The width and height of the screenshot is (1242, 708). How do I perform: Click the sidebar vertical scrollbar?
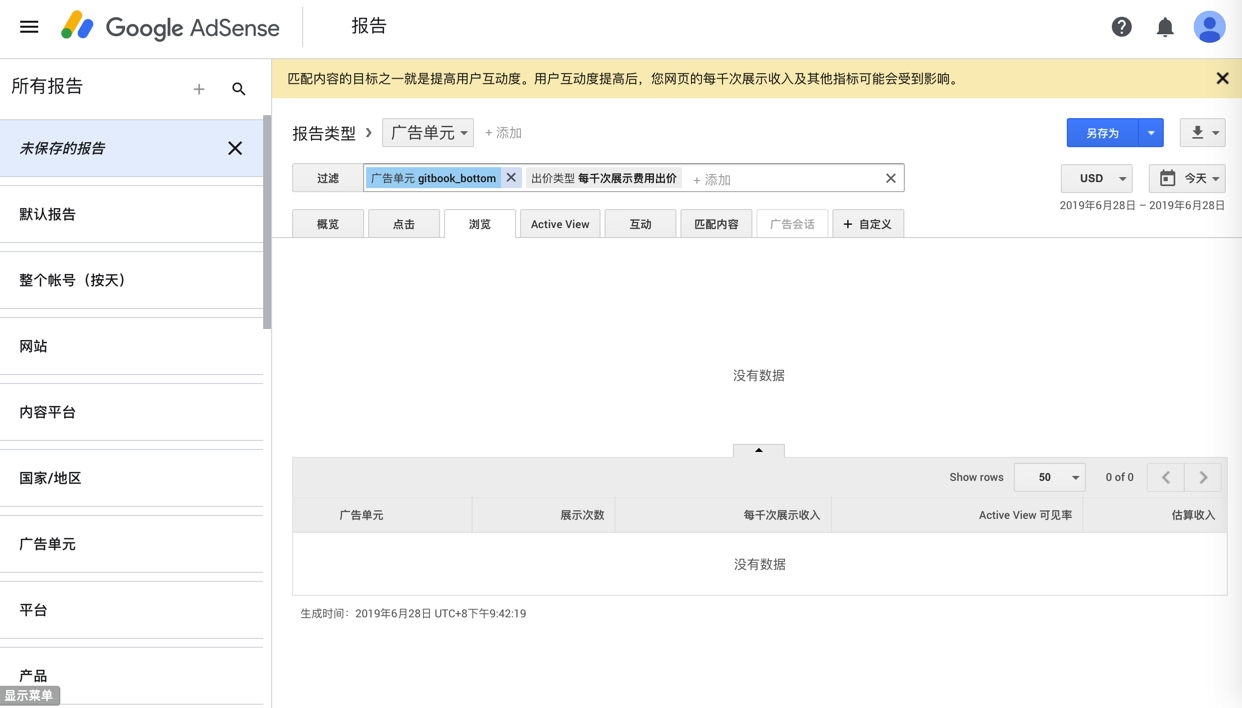(x=267, y=222)
